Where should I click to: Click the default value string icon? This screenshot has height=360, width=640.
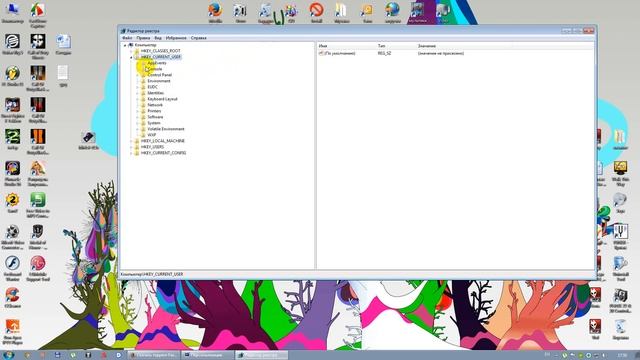(321, 53)
